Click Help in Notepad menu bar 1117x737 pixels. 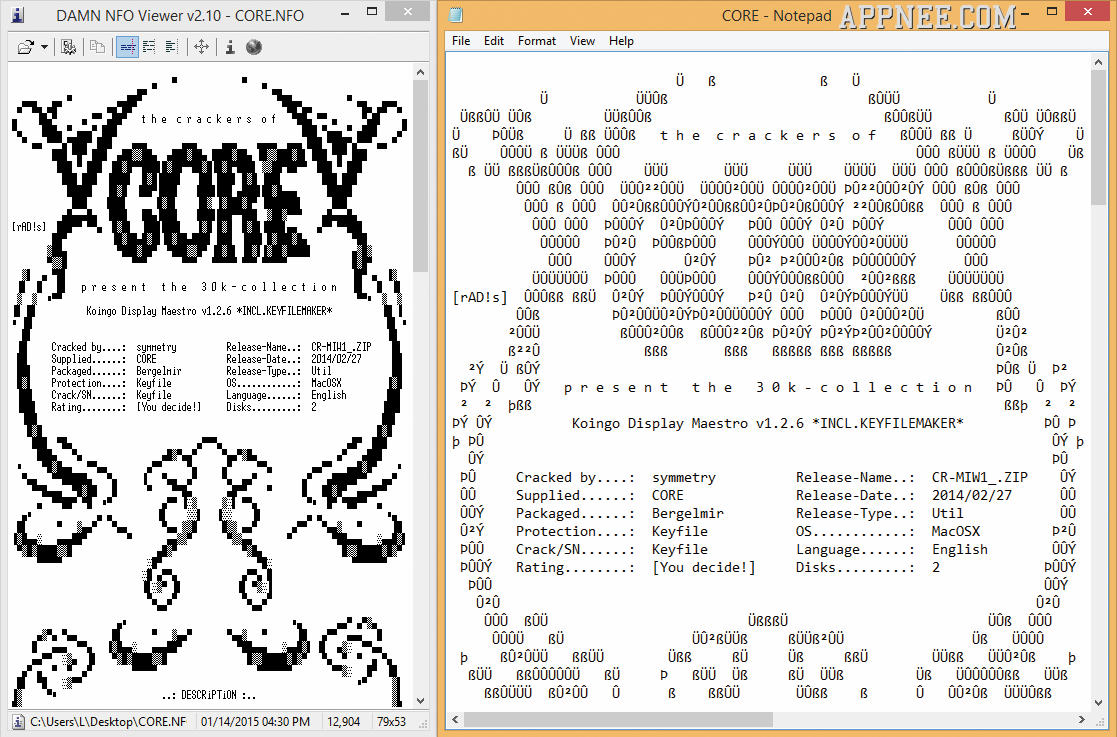click(621, 41)
